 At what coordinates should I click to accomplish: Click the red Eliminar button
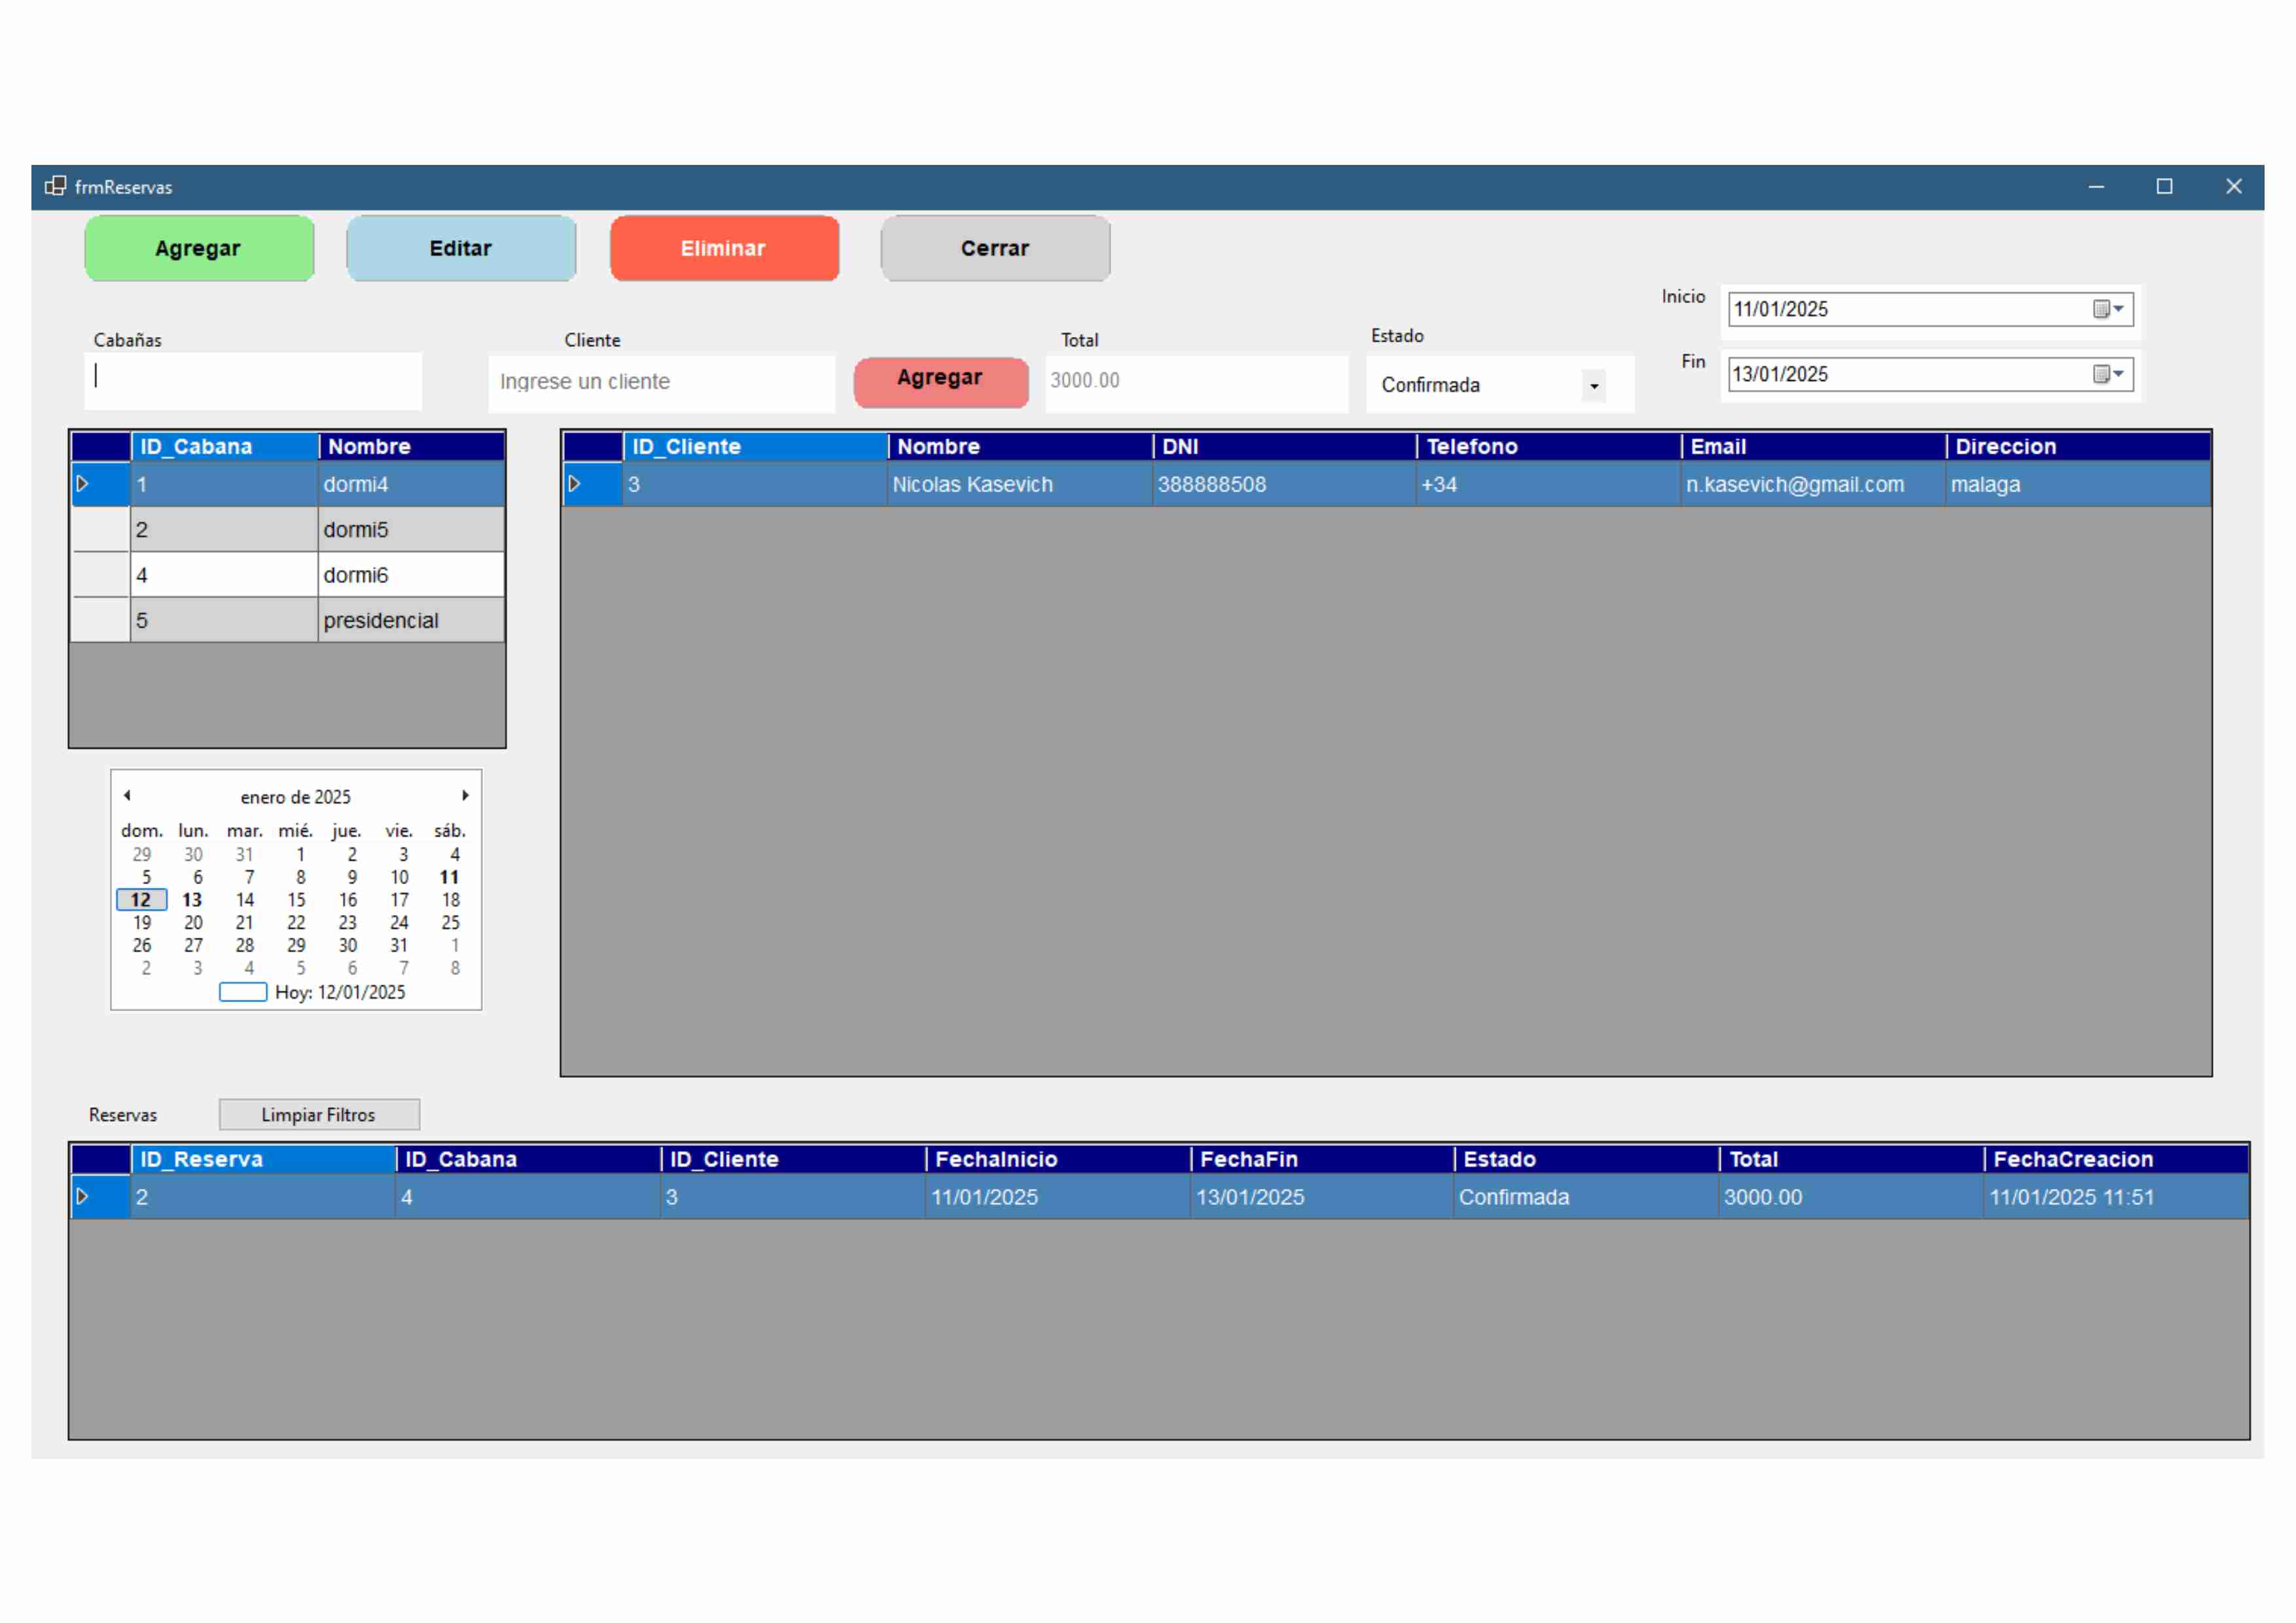(724, 248)
